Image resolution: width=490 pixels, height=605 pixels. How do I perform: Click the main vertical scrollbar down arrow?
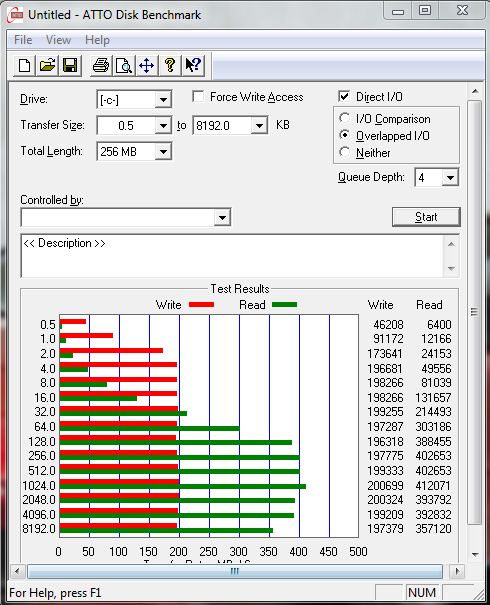475,554
